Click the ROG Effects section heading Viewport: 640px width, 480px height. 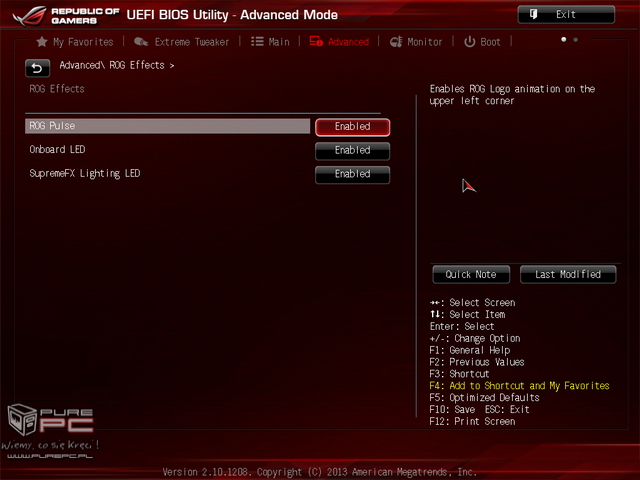(57, 89)
